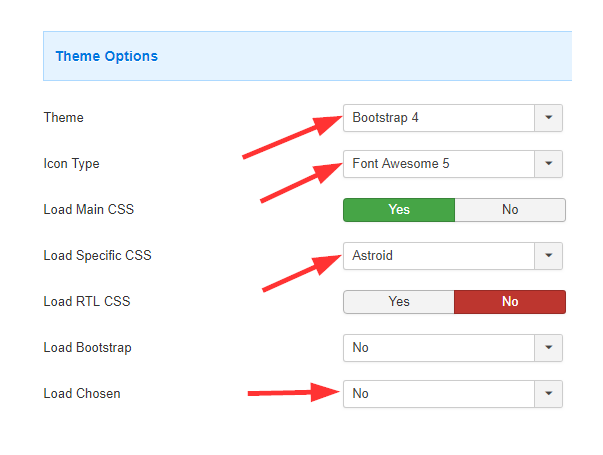Image resolution: width=603 pixels, height=455 pixels.
Task: Enable Load RTL CSS with Yes
Action: click(x=399, y=302)
